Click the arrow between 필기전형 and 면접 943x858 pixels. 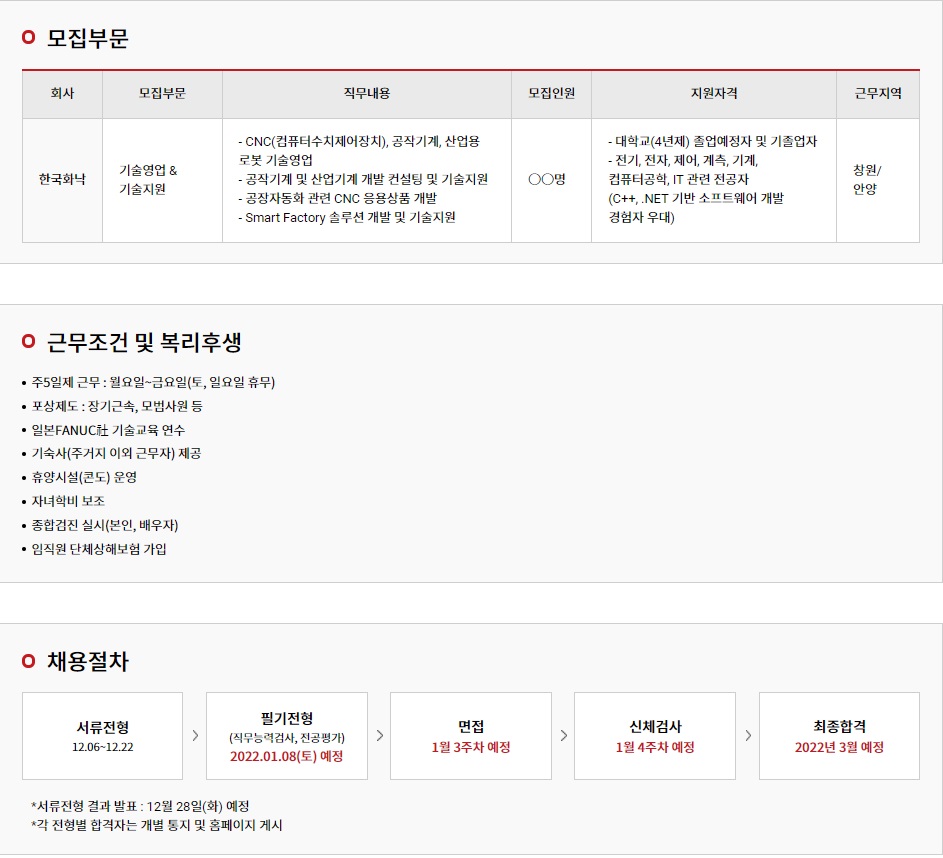click(x=379, y=736)
